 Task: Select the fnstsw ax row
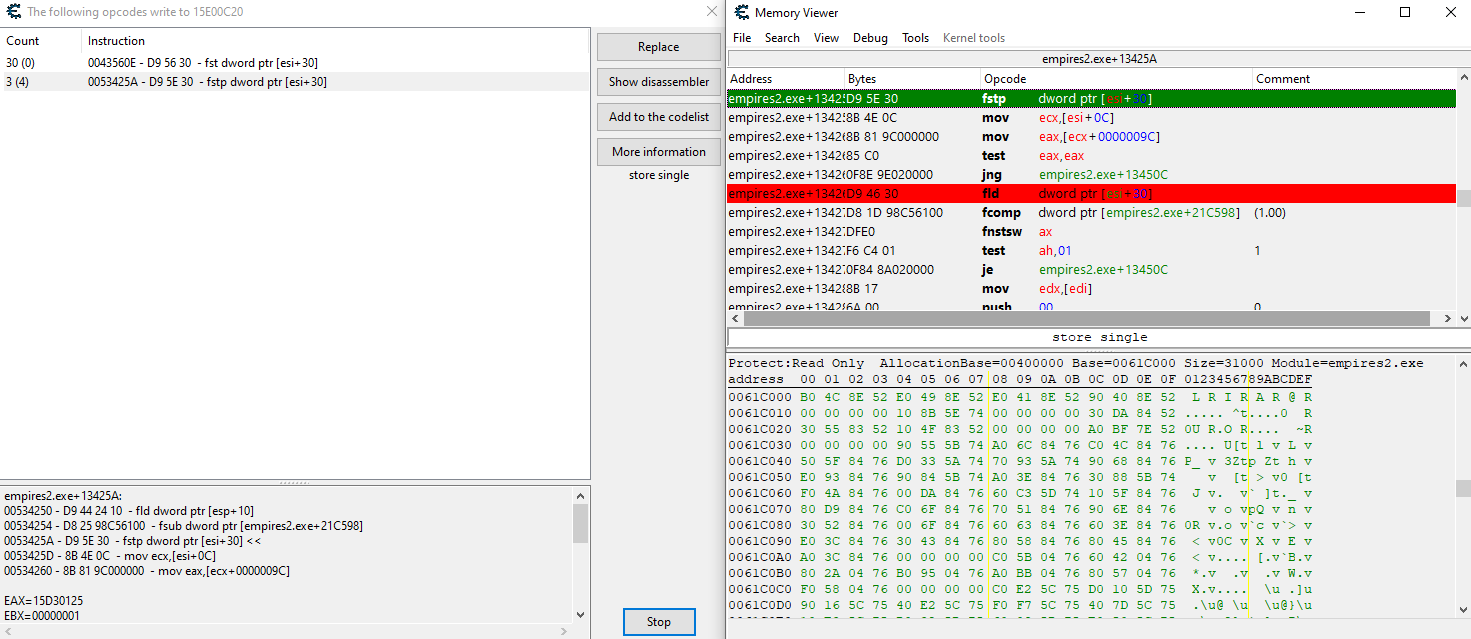(1091, 232)
